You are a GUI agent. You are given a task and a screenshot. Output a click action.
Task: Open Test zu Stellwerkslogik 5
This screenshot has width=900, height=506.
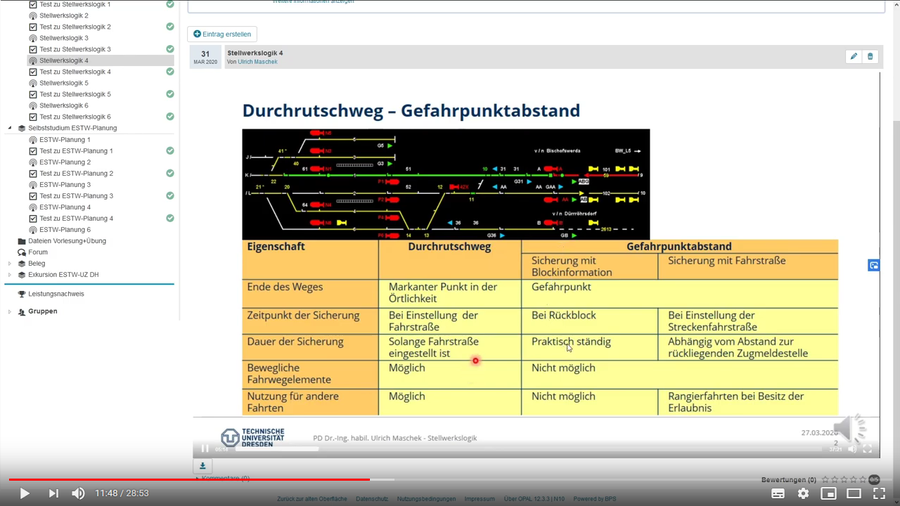75,94
